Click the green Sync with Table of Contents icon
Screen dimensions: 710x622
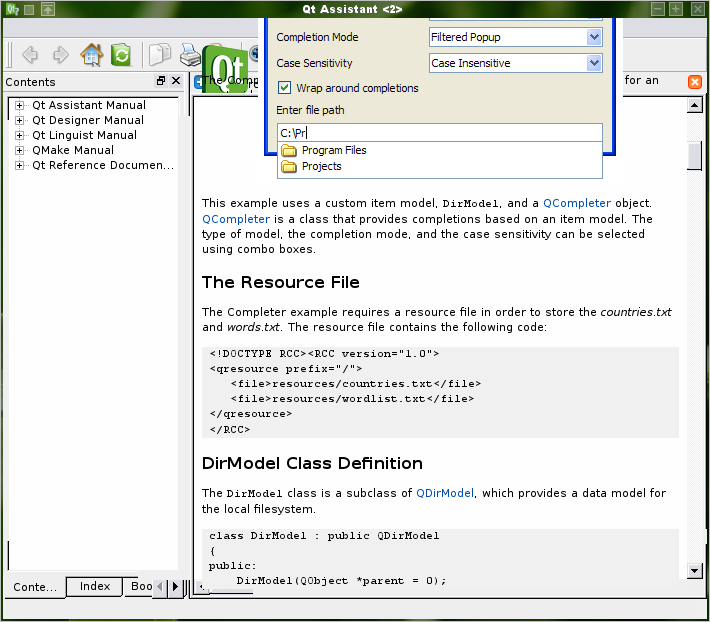pos(121,55)
